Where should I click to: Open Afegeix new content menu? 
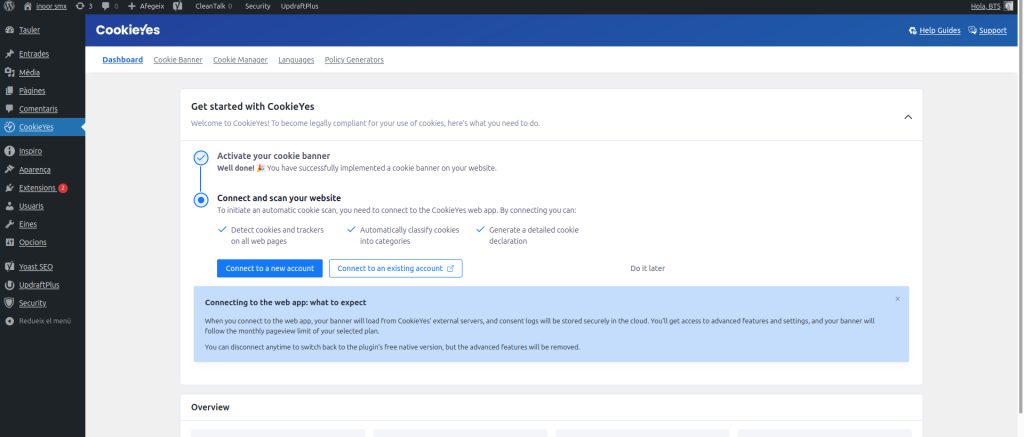click(x=145, y=6)
